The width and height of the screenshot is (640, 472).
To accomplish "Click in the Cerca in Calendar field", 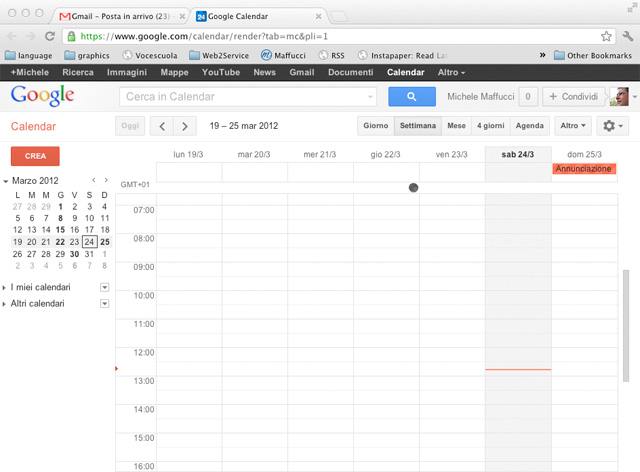I will tap(245, 96).
